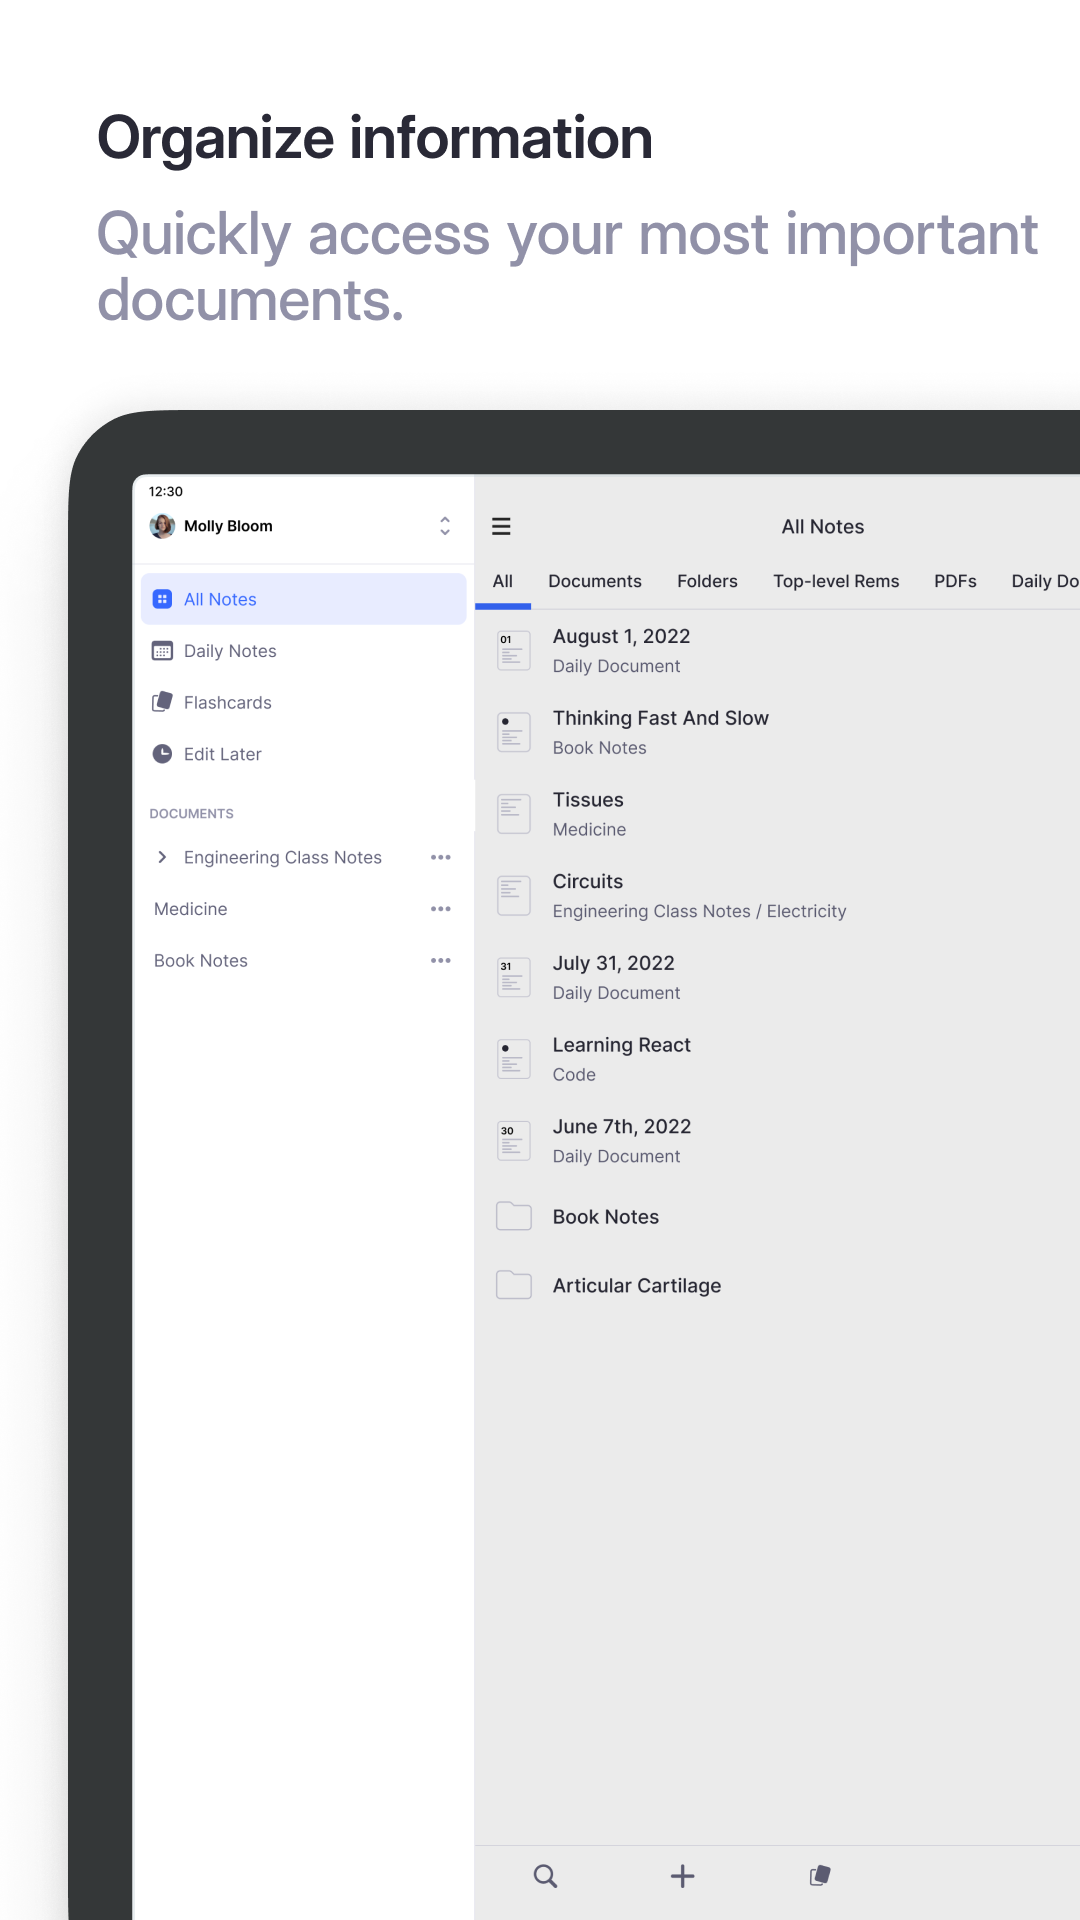1080x1920 pixels.
Task: Open Book Notes document in sidebar
Action: click(201, 961)
